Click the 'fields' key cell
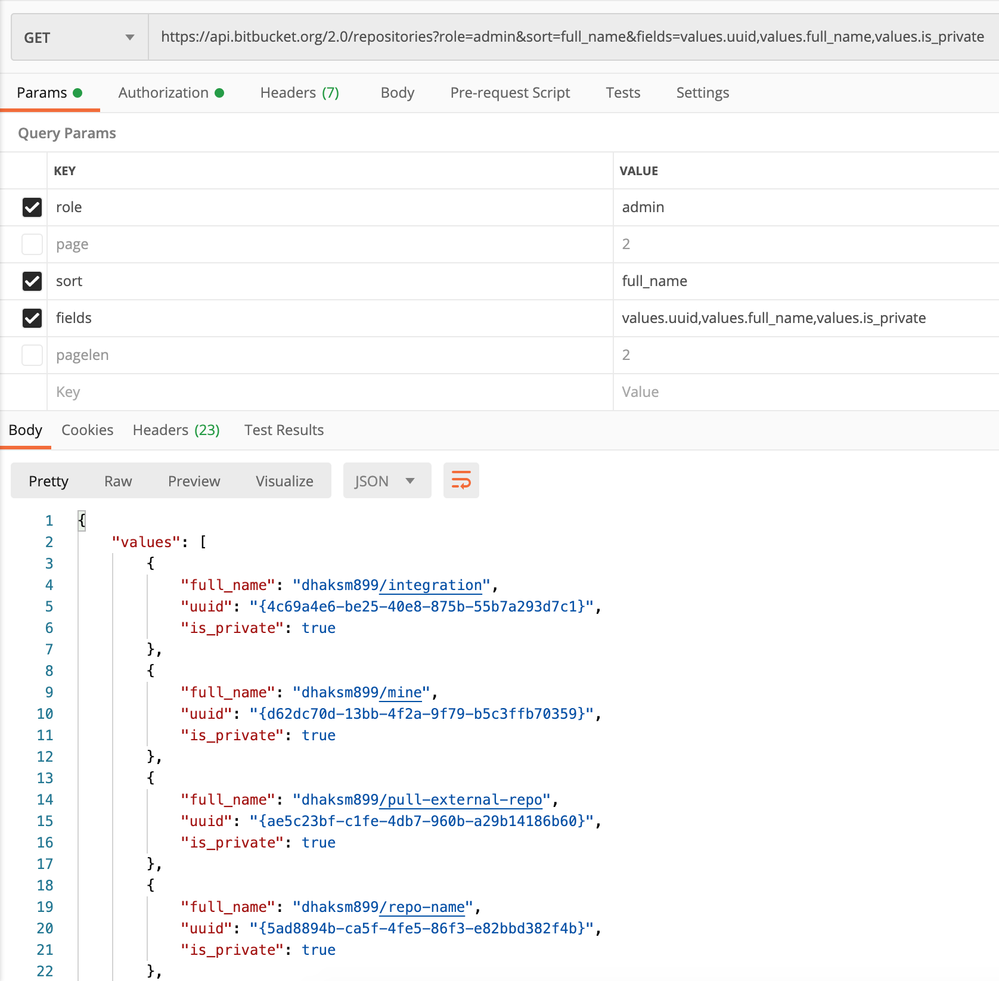Viewport: 999px width, 981px height. click(330, 318)
